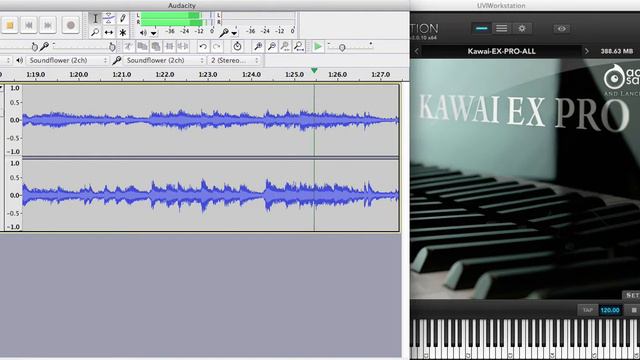Click the green playback level meter

click(x=176, y=19)
